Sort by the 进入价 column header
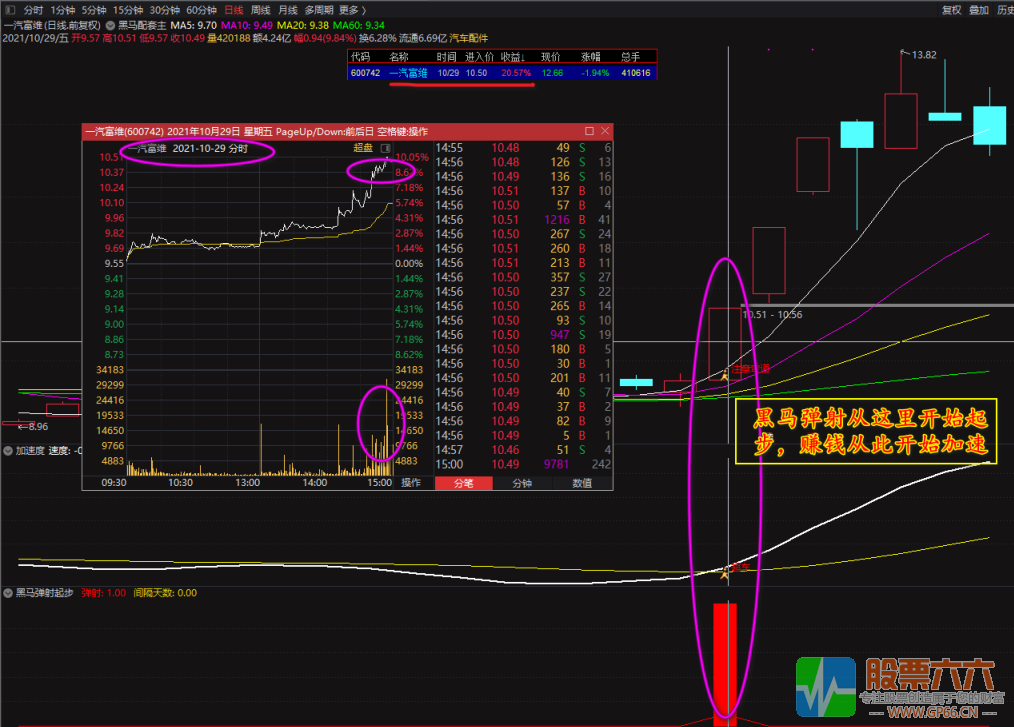Image resolution: width=1014 pixels, height=727 pixels. (479, 57)
